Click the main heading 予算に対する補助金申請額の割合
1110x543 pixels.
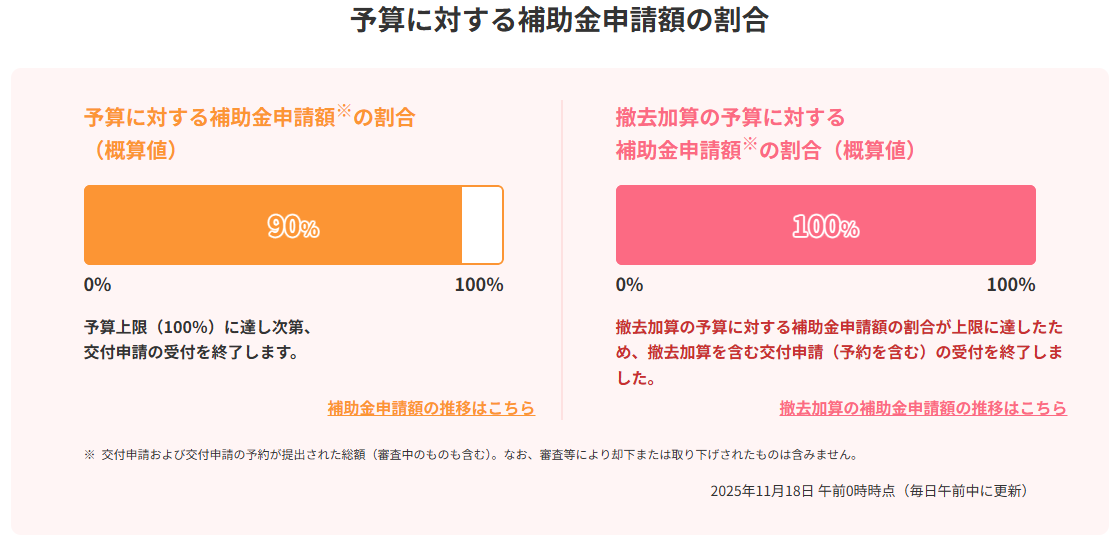point(559,21)
